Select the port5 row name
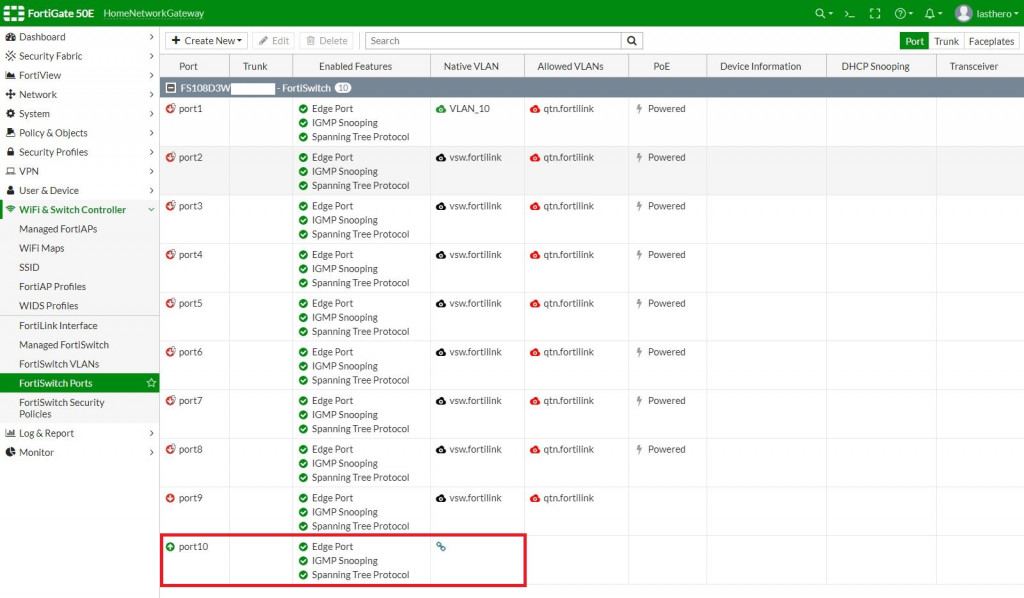1024x598 pixels. 191,303
